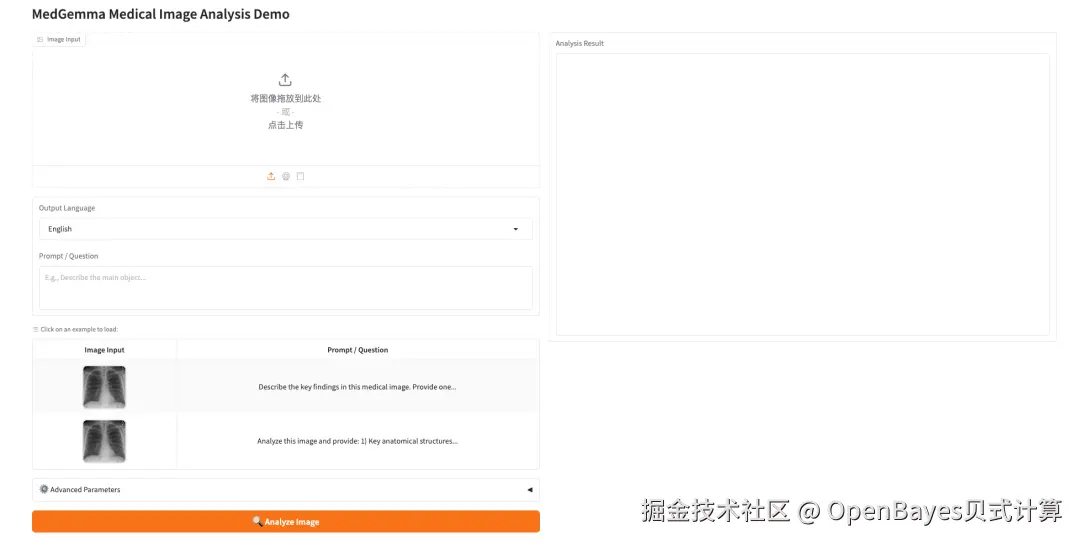Click the upload arrow icon in drop area
1080x543 pixels.
pos(285,80)
